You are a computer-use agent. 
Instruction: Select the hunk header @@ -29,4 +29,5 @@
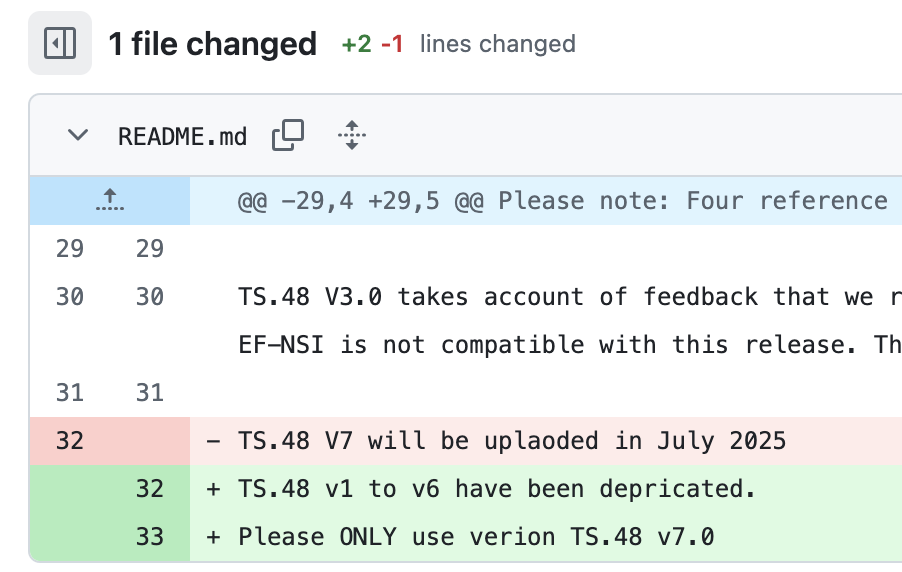point(361,201)
